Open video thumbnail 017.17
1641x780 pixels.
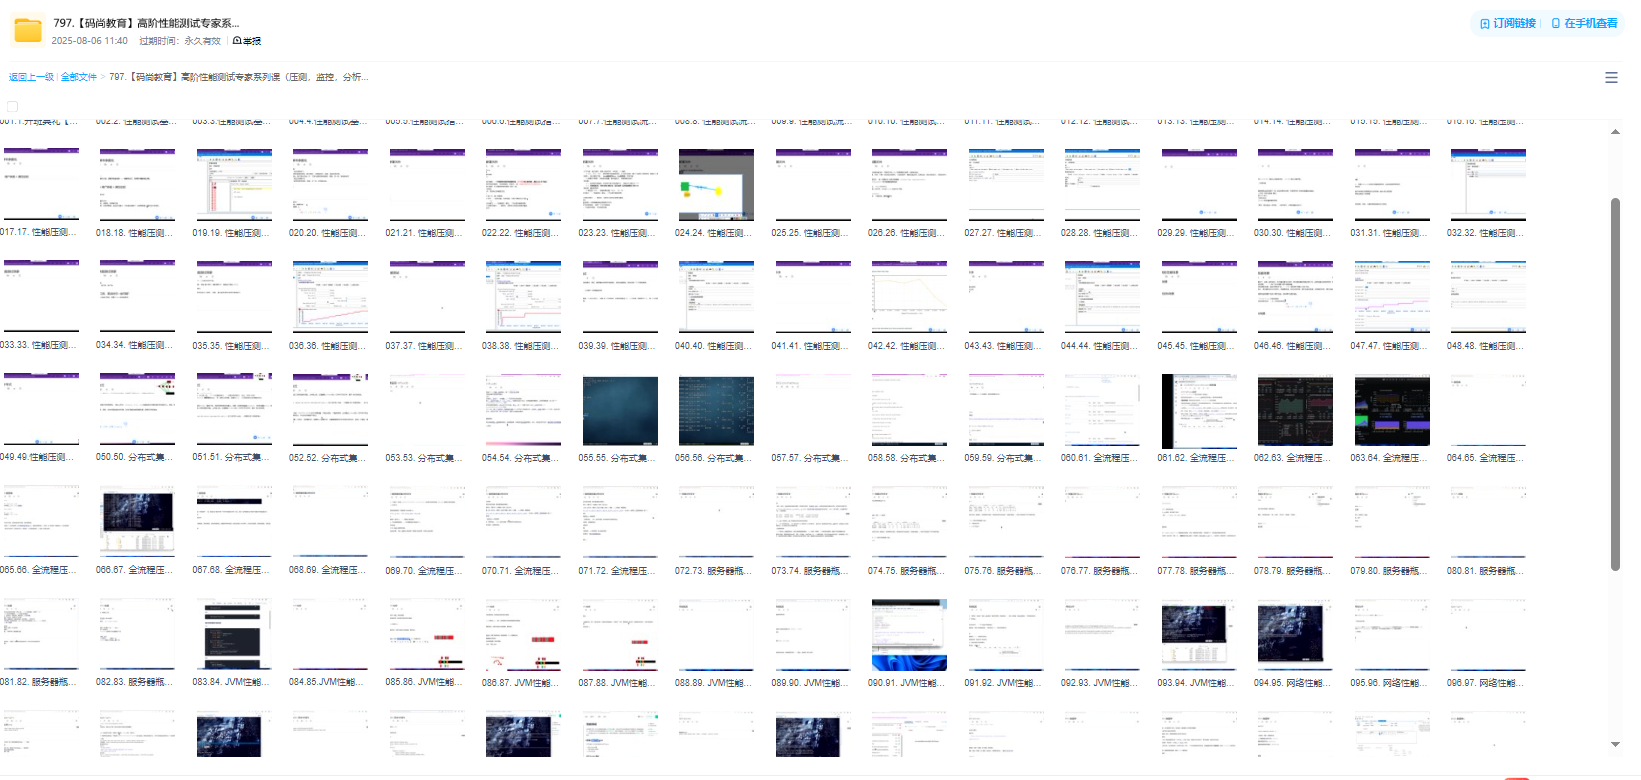(x=41, y=185)
